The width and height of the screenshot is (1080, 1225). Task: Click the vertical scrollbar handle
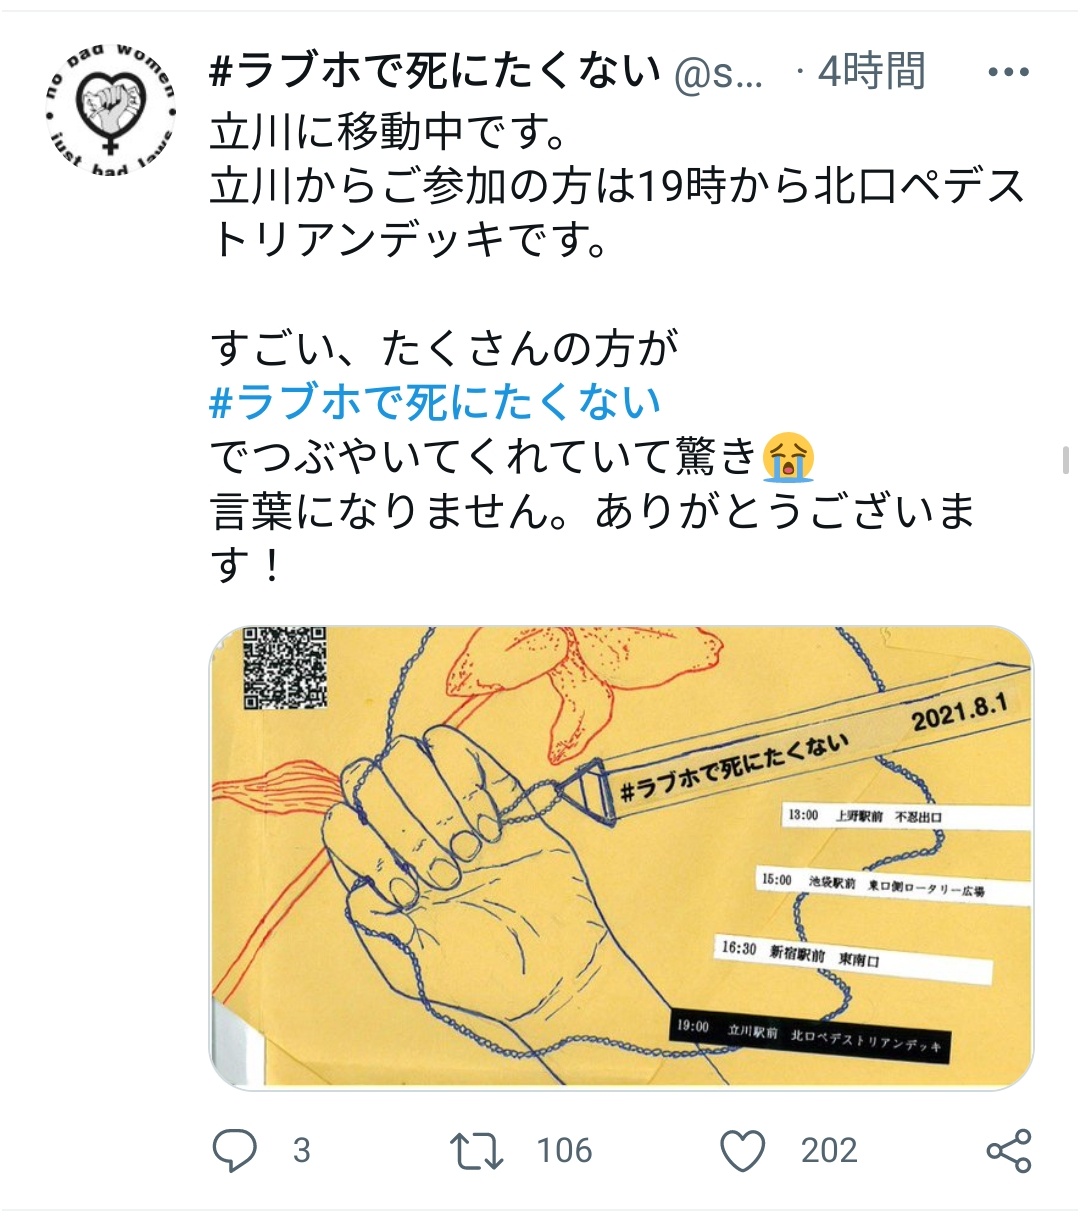coord(1066,461)
